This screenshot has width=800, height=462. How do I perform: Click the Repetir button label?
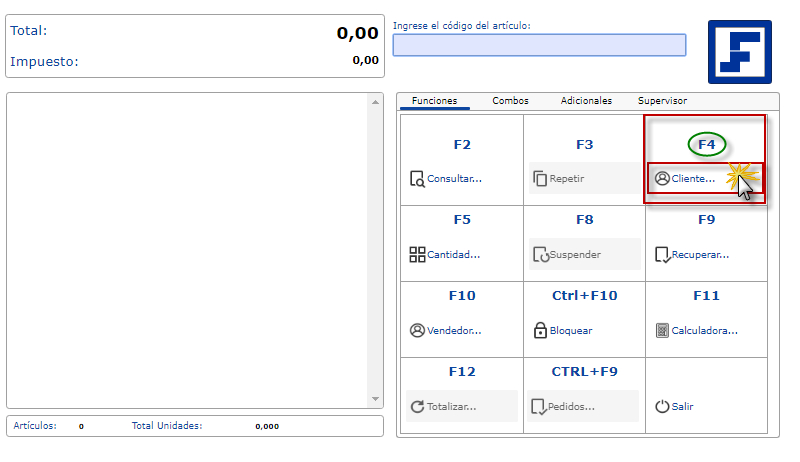click(x=567, y=179)
